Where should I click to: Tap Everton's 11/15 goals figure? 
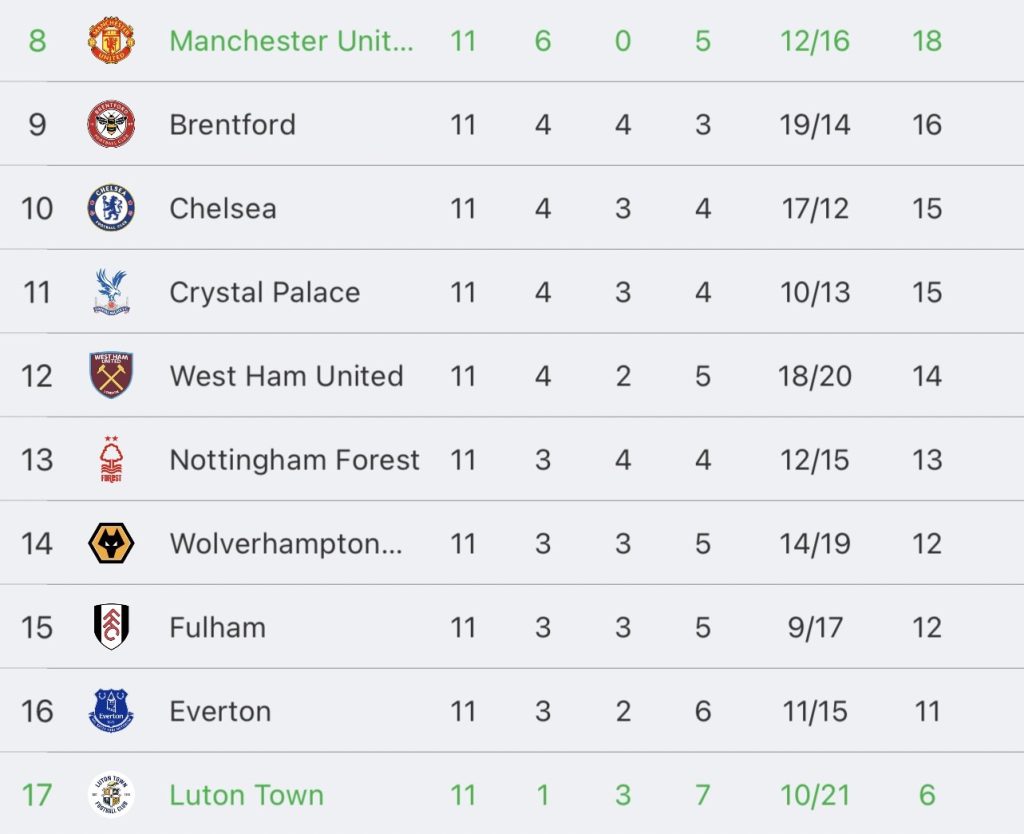coord(815,711)
